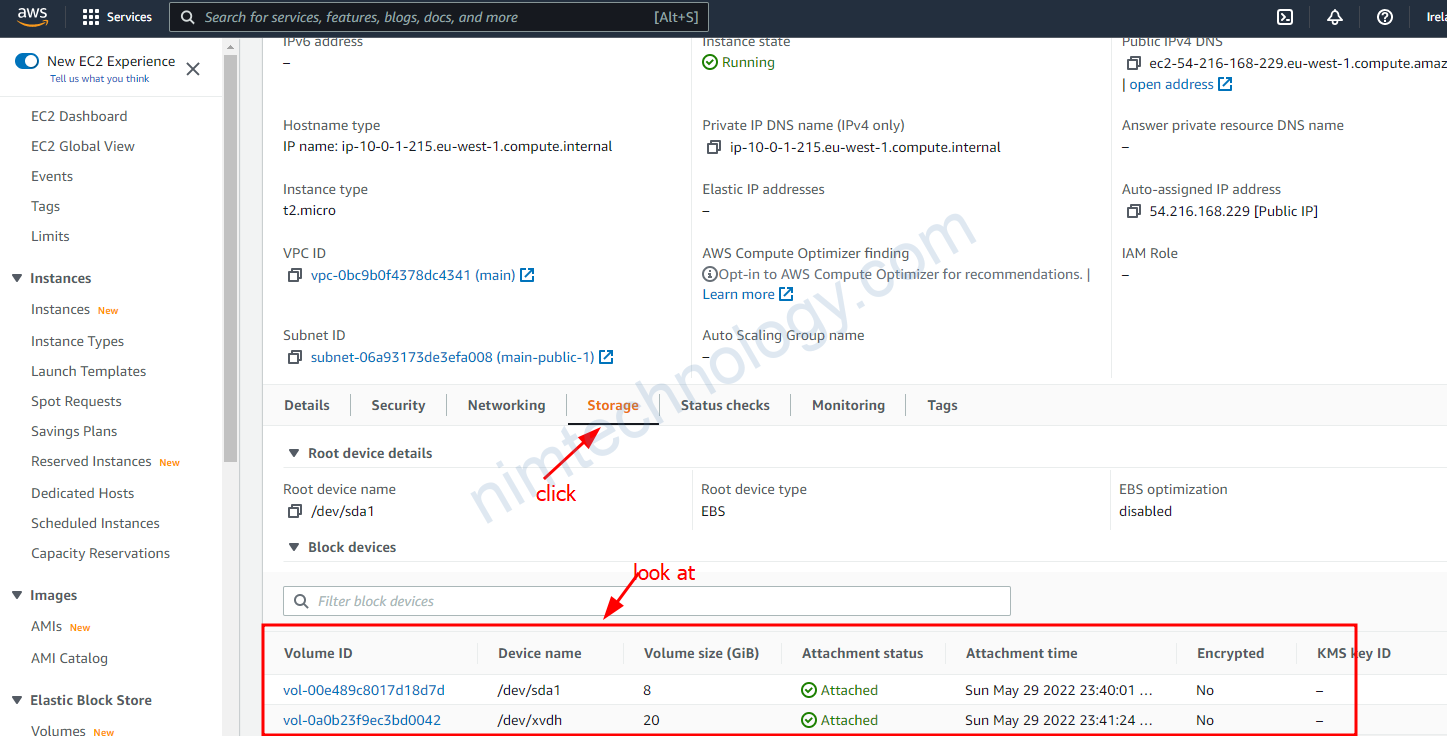Open subnet external link icon
Image resolution: width=1447 pixels, height=736 pixels.
point(606,357)
